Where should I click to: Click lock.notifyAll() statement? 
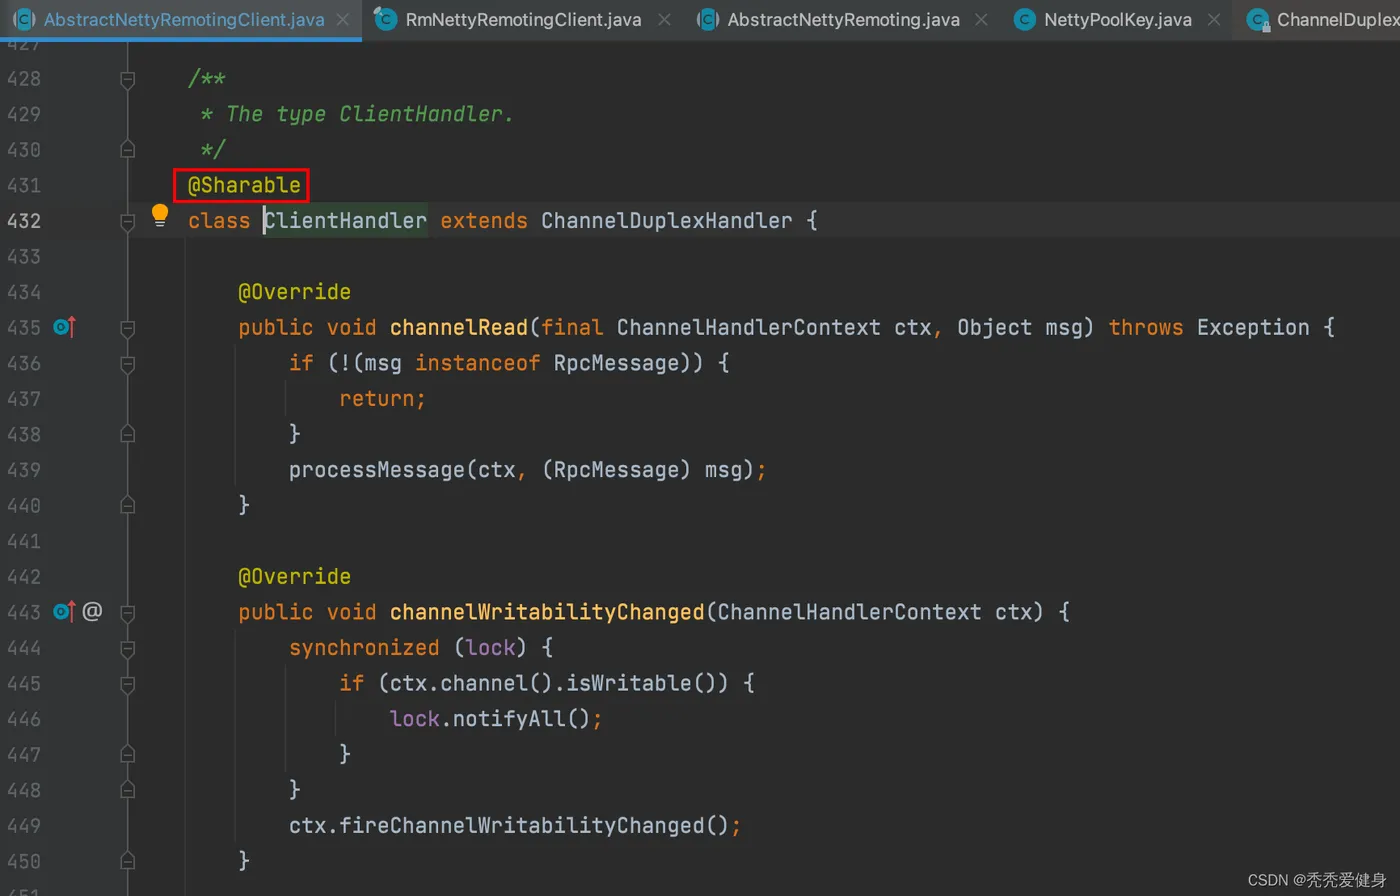click(496, 719)
